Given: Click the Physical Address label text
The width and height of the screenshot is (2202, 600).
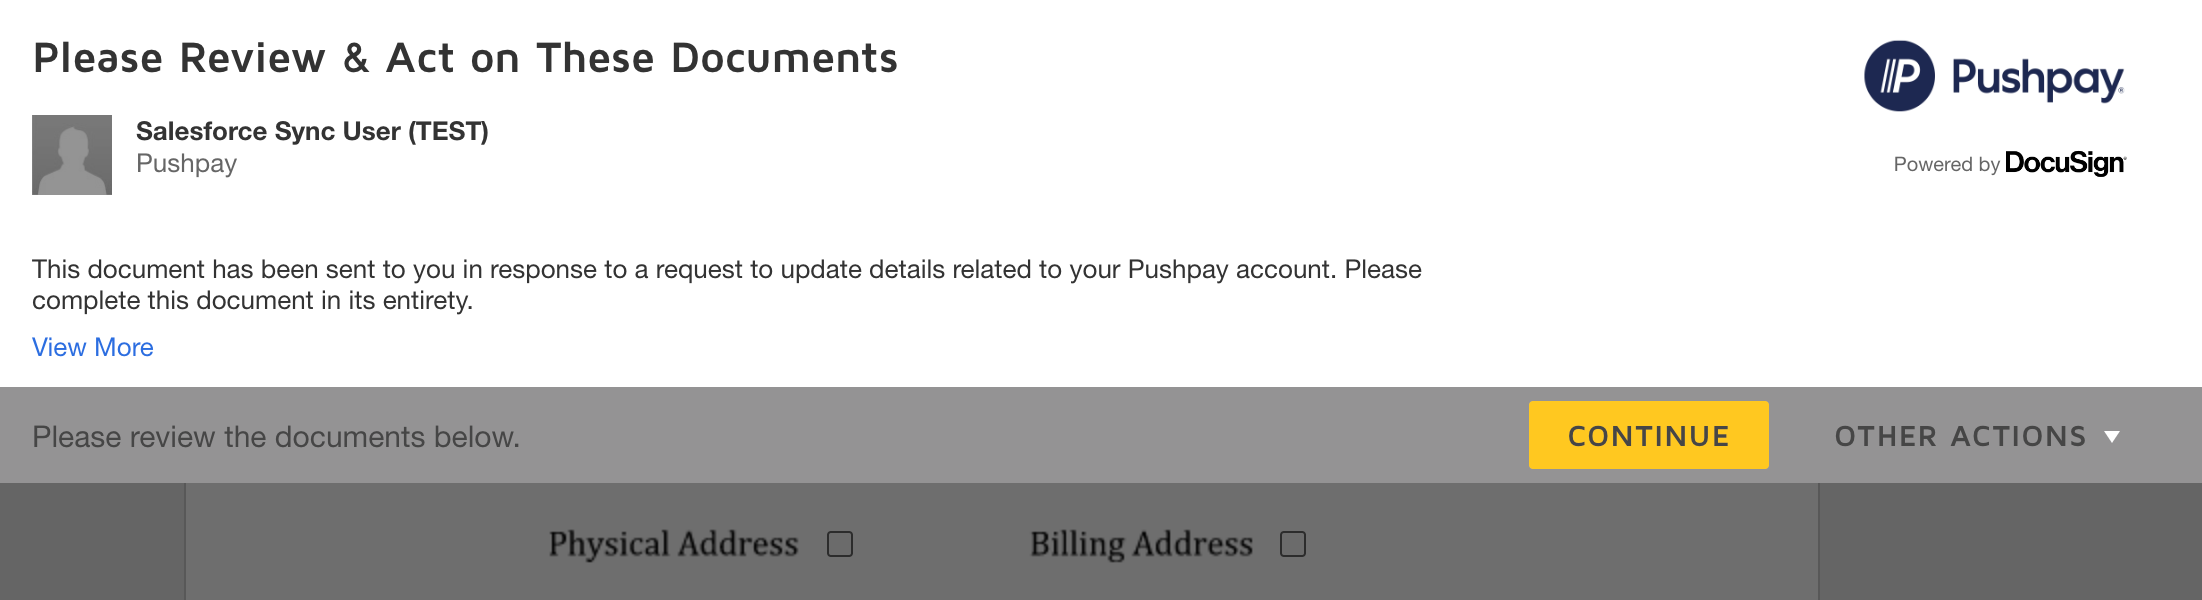Looking at the screenshot, I should (x=671, y=543).
